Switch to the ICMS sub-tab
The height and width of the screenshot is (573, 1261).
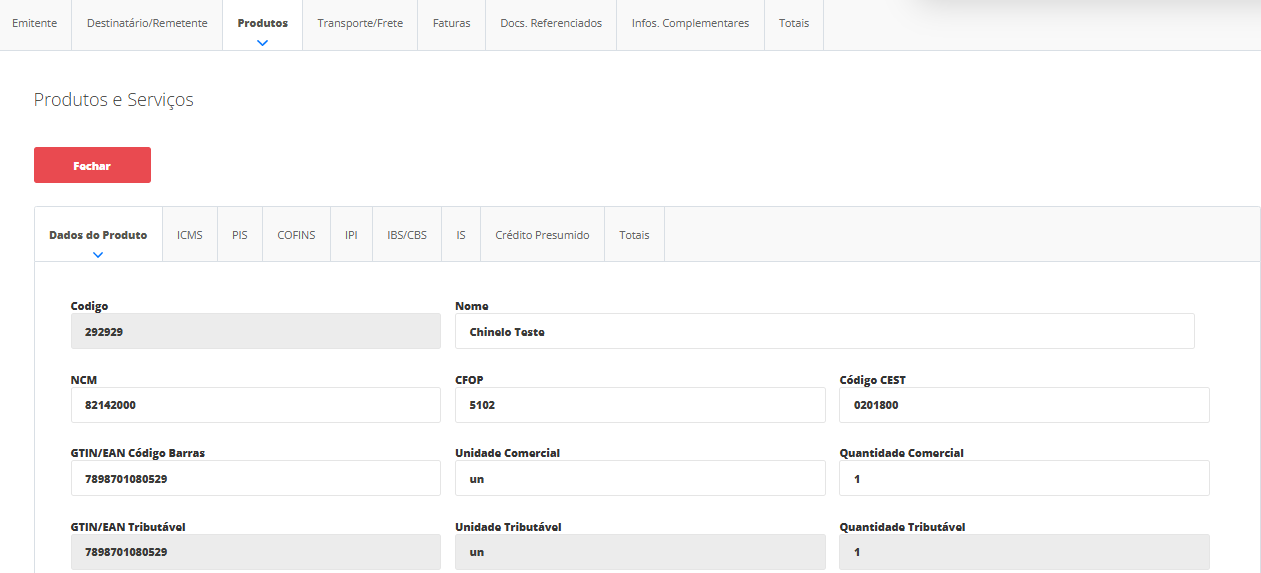[190, 235]
